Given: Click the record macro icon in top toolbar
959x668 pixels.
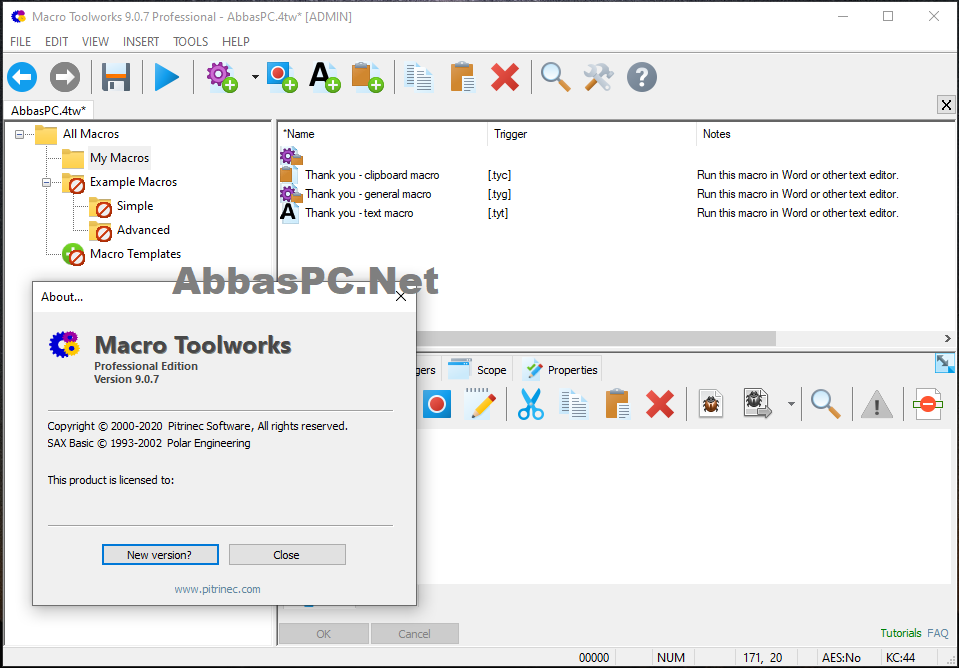Looking at the screenshot, I should click(282, 77).
